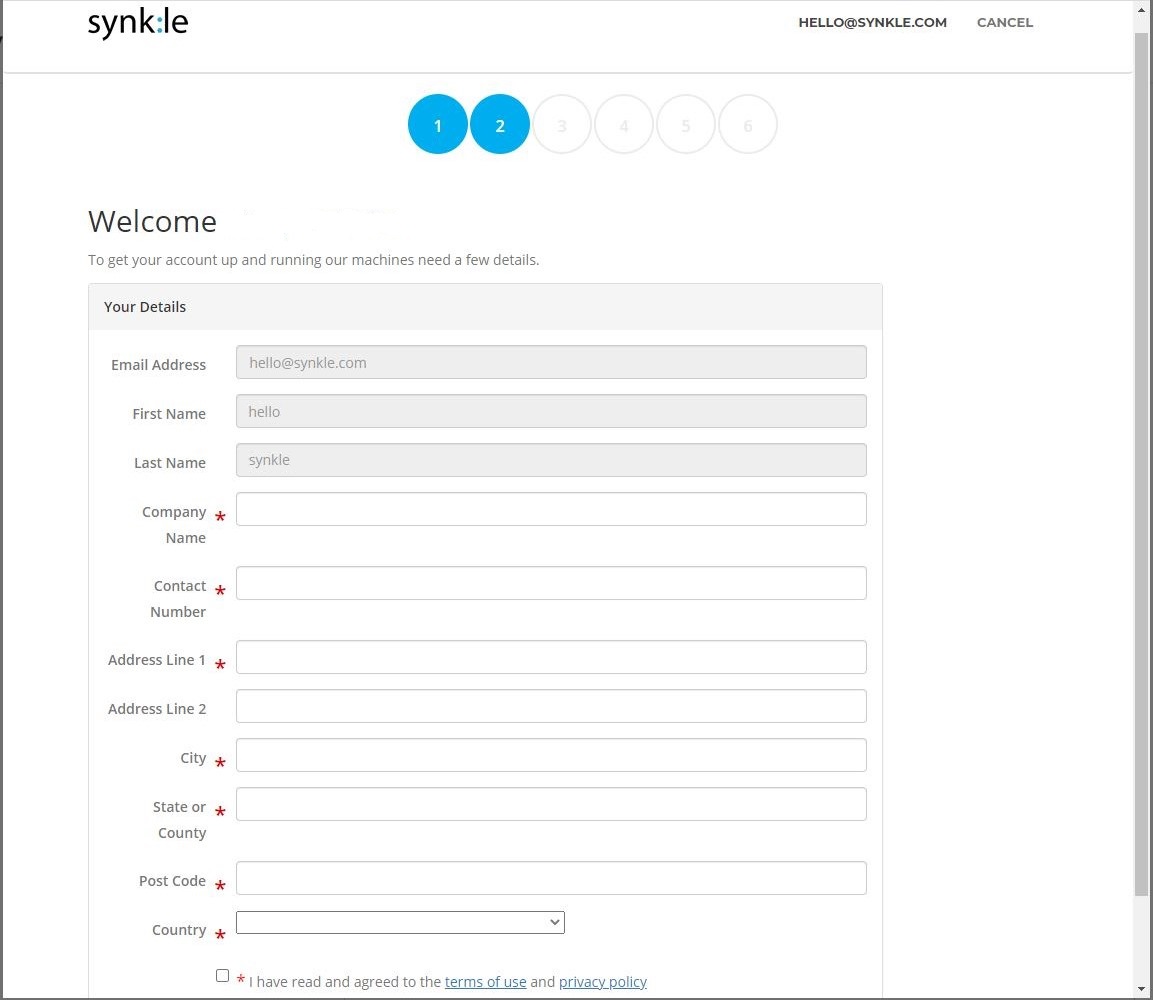This screenshot has height=1000, width=1153.
Task: Focus the Address Line 2 input
Action: click(x=551, y=707)
